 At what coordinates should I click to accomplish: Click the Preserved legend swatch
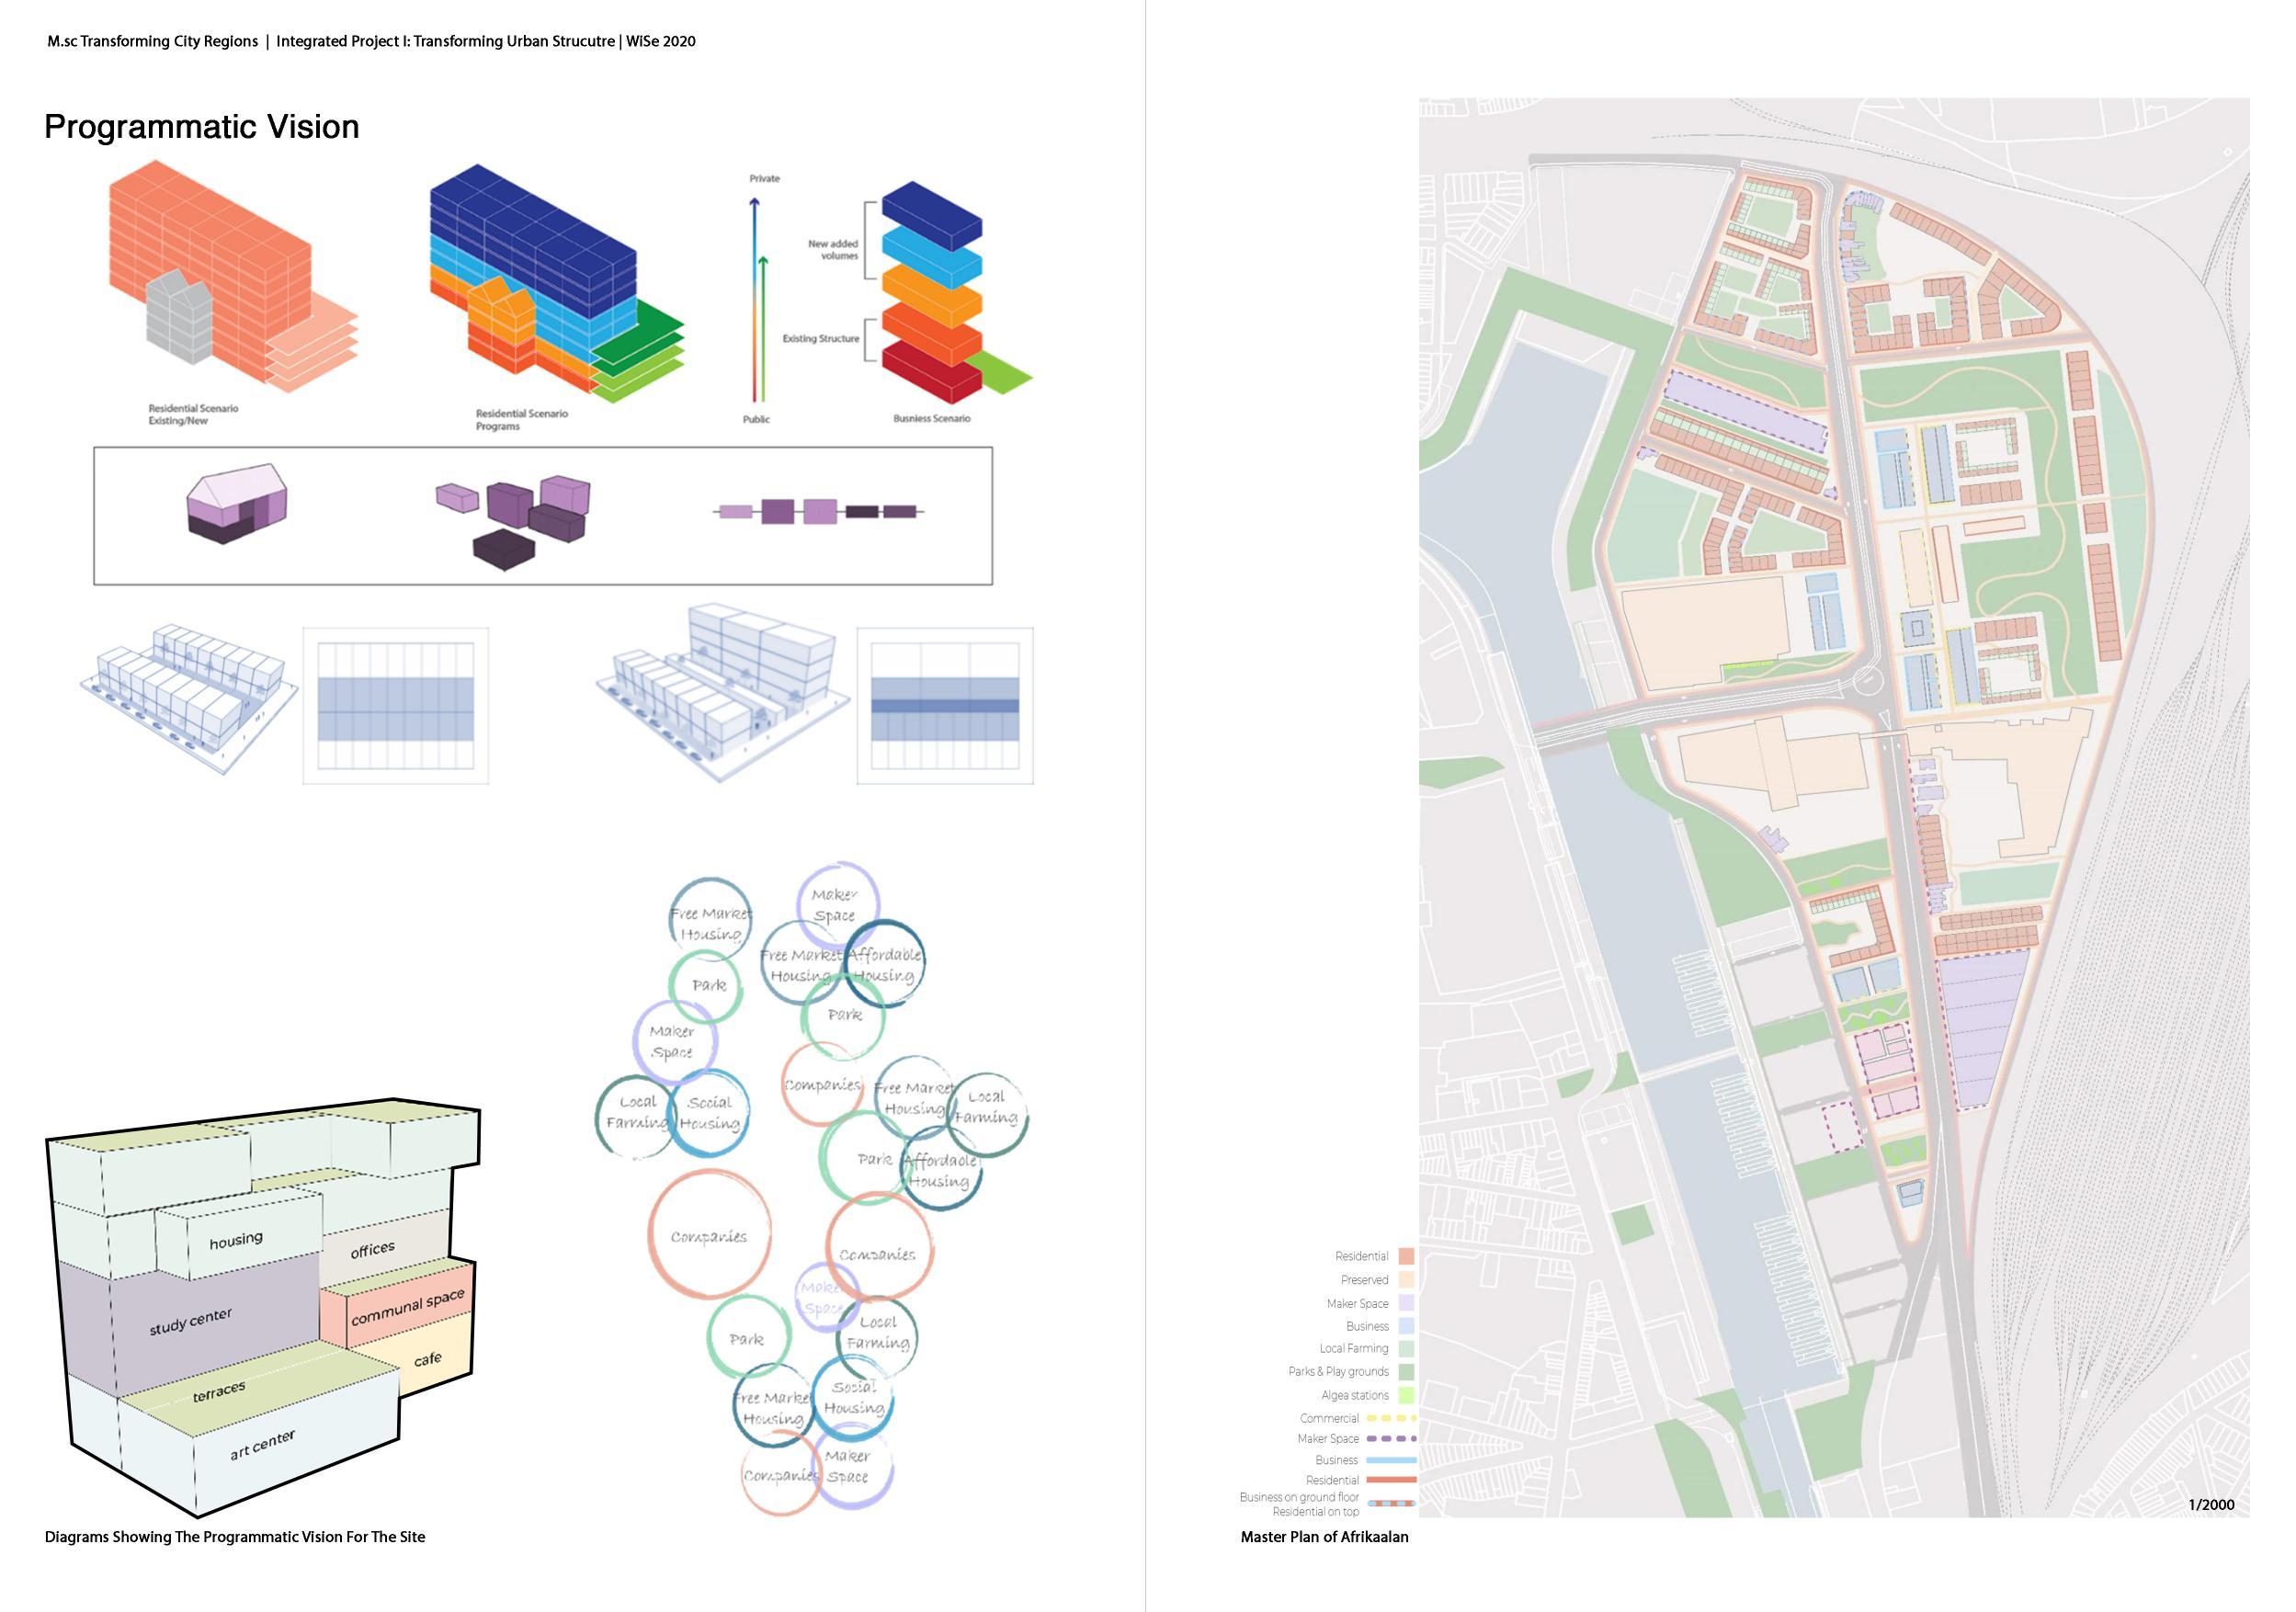click(1406, 1280)
